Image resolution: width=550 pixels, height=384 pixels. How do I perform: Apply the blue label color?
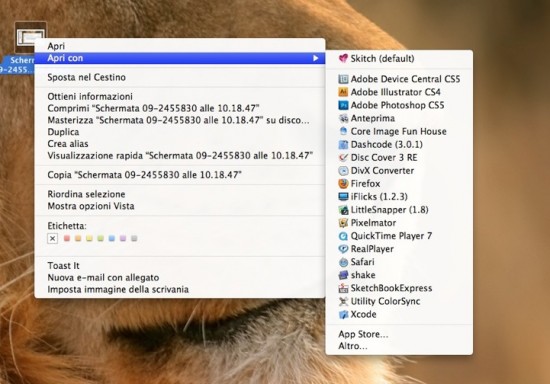112,238
